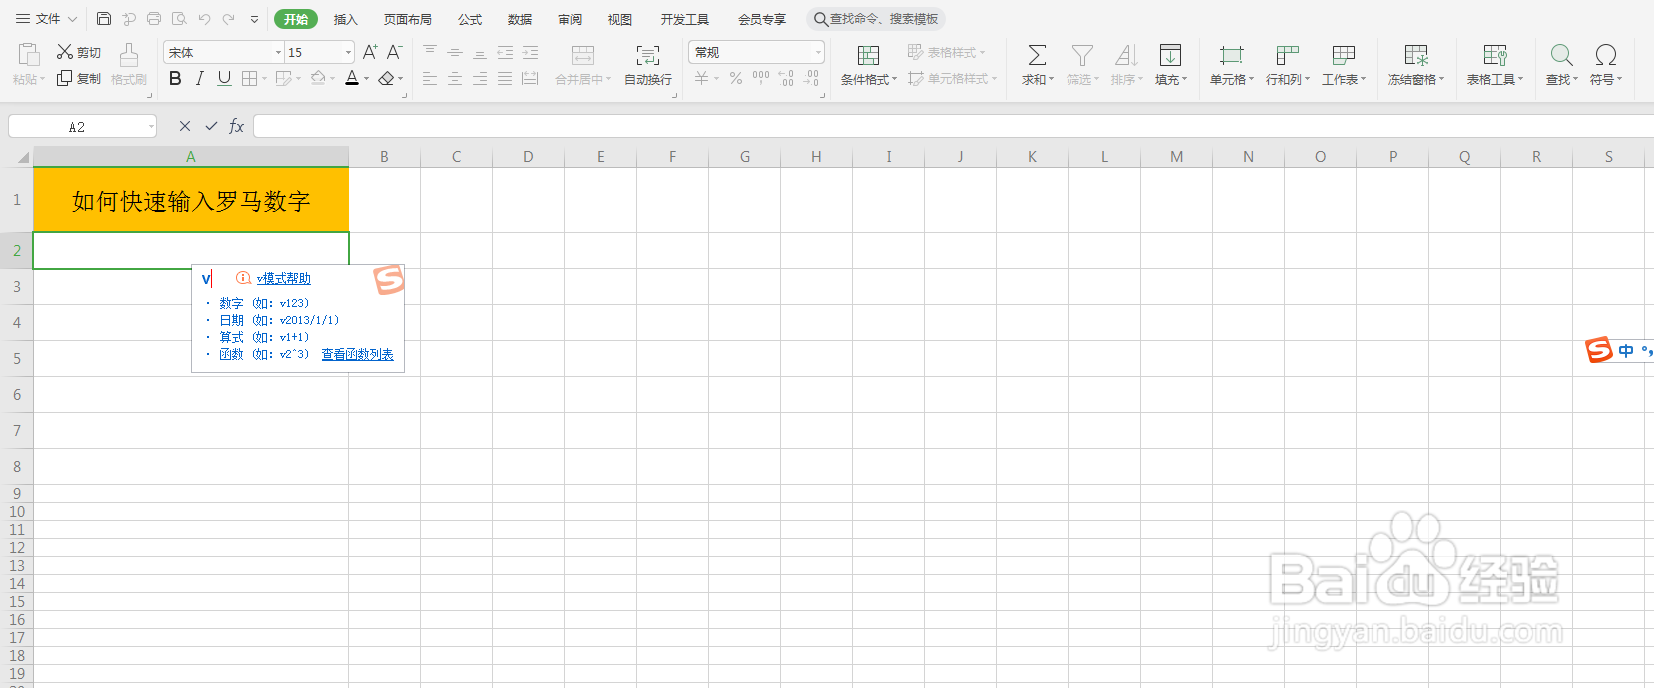
Task: Click the Save icon in quick access bar
Action: pos(104,19)
